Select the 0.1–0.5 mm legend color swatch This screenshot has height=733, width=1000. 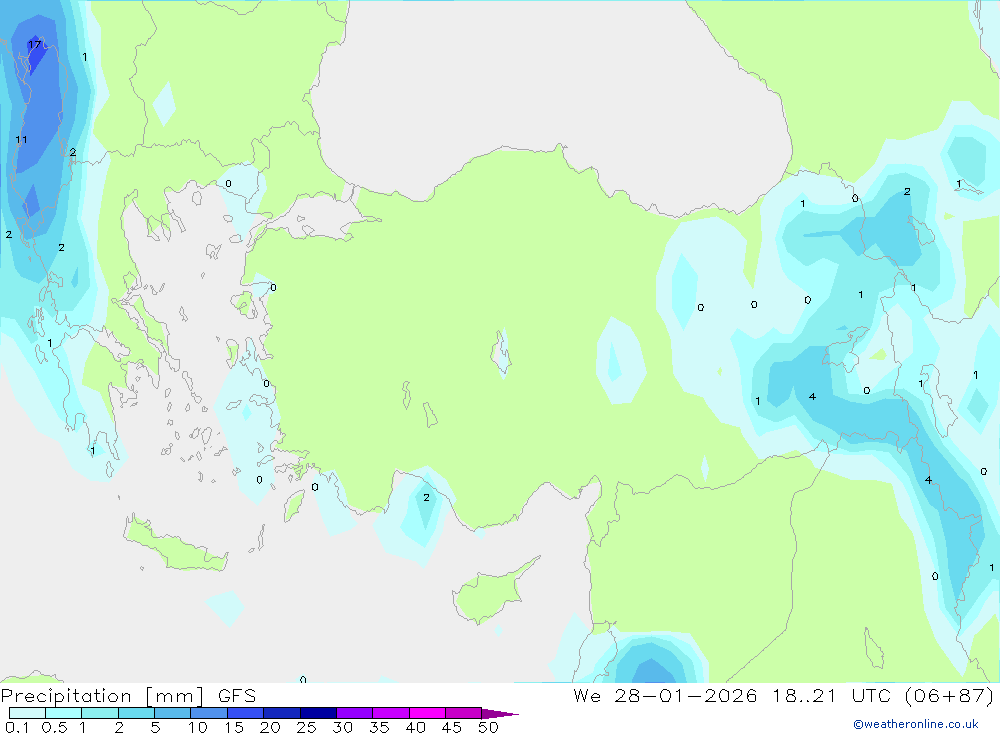27,713
